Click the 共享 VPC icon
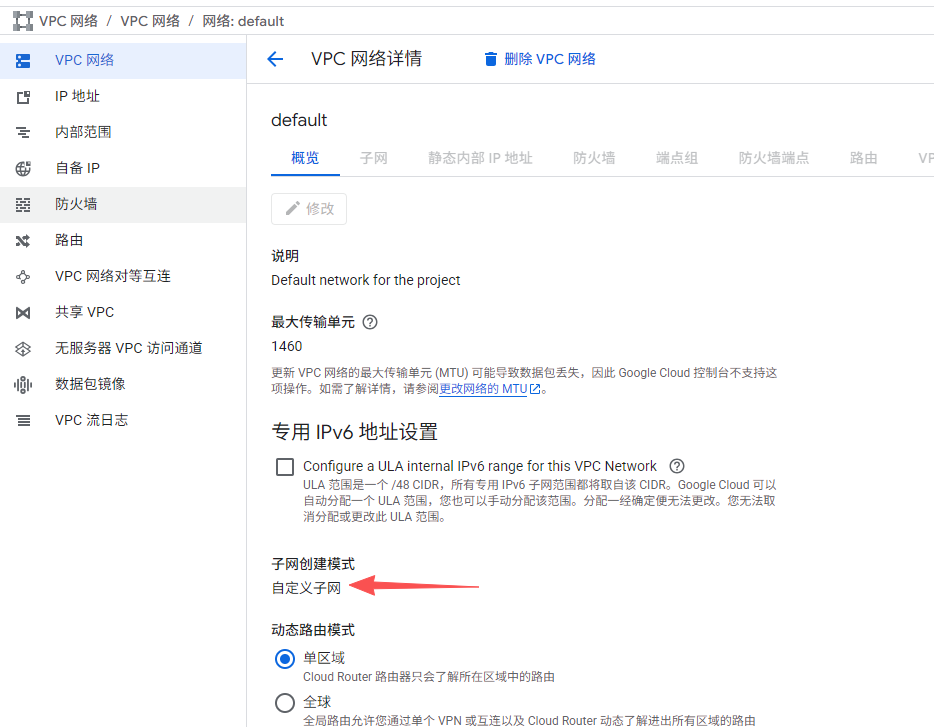This screenshot has height=727, width=934. click(x=23, y=312)
